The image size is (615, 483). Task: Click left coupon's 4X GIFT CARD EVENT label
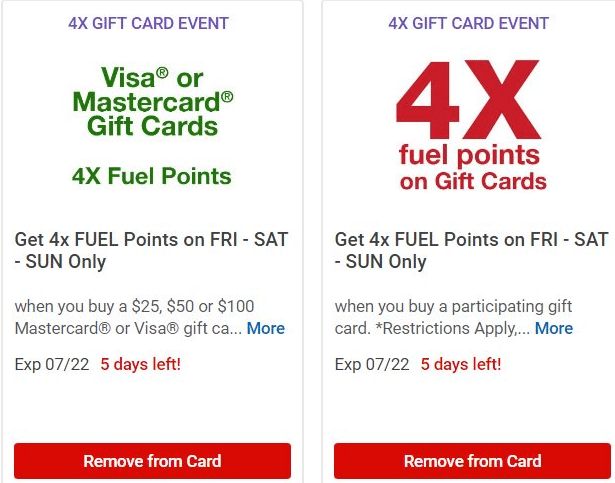tap(148, 23)
